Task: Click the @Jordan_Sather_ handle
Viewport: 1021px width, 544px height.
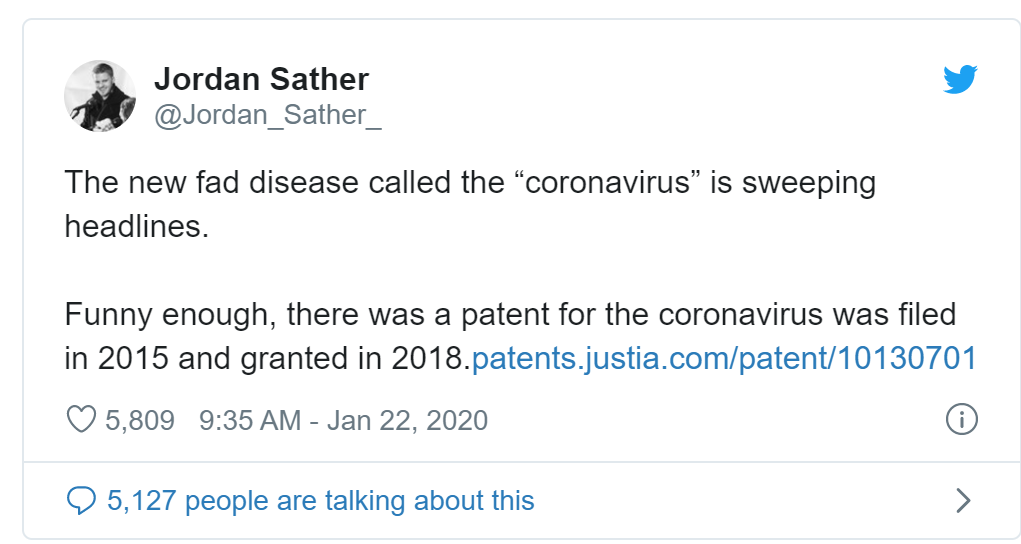Action: (267, 115)
